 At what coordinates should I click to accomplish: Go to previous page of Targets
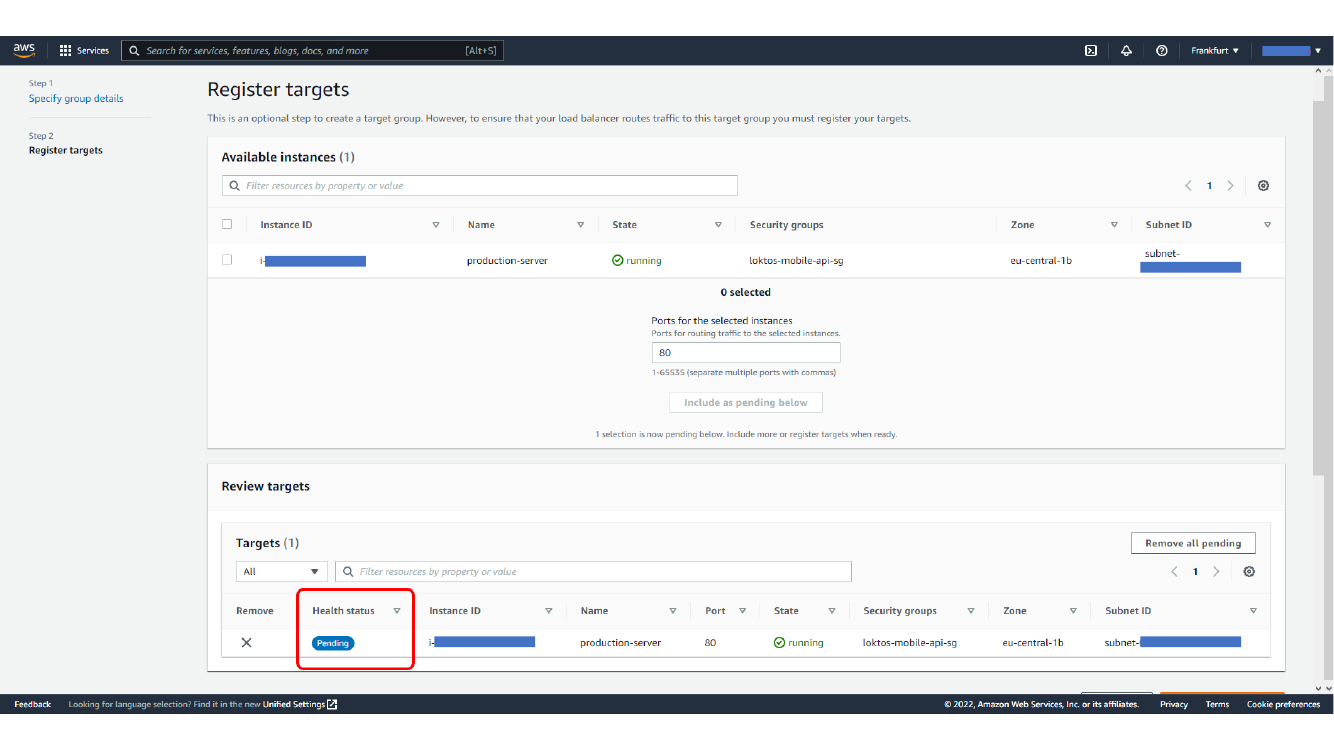(1174, 572)
